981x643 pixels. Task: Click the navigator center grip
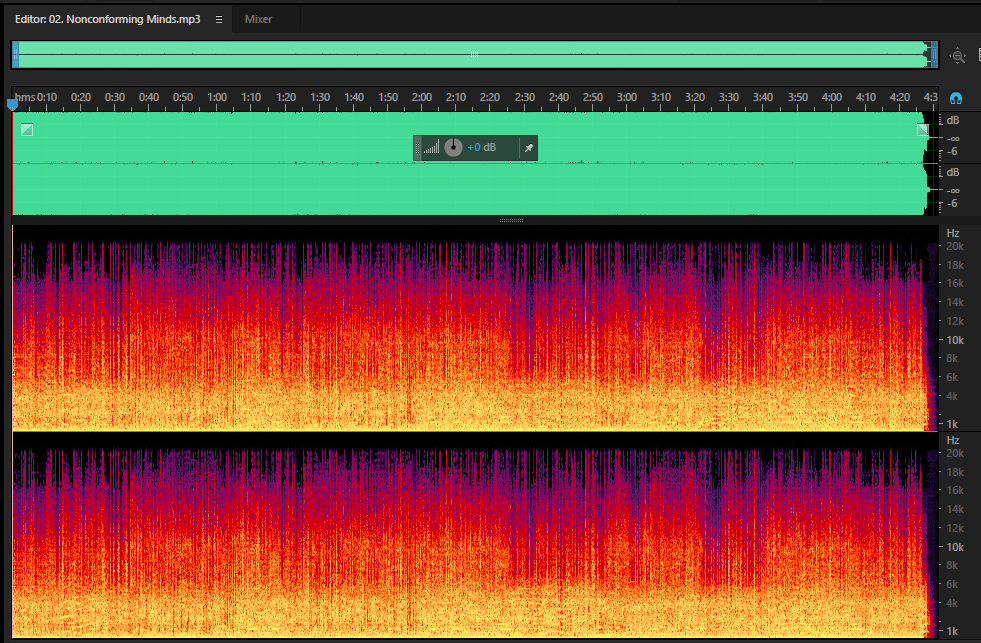tap(474, 54)
